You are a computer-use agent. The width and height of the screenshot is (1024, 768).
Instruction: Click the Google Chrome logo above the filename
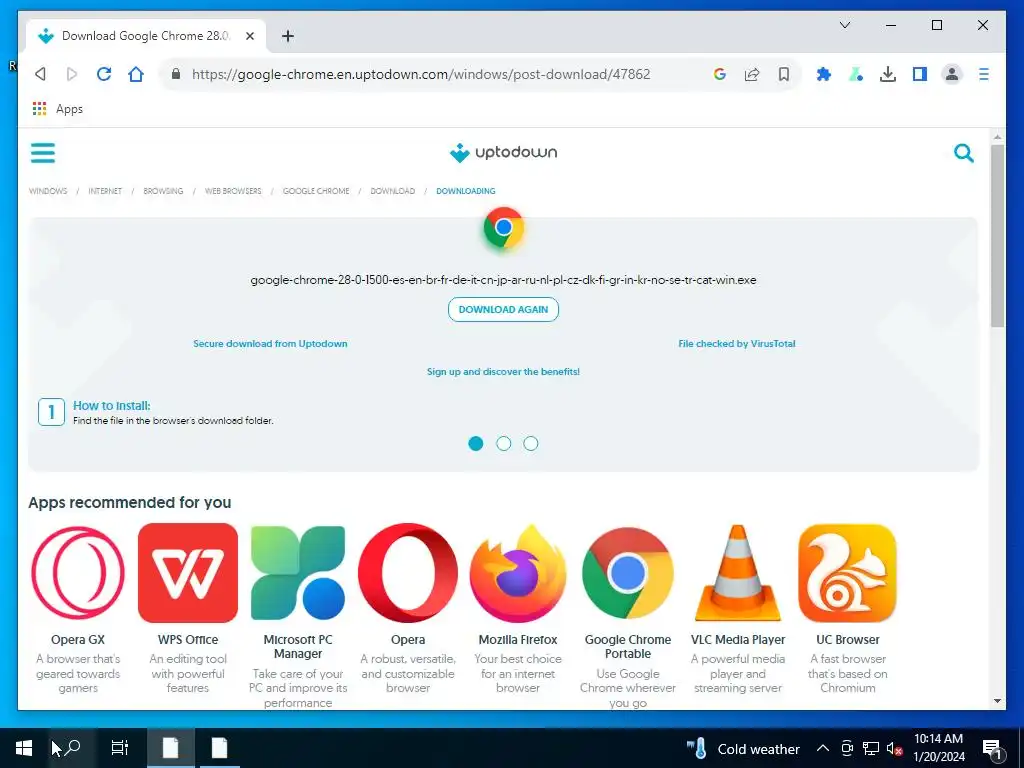(504, 227)
